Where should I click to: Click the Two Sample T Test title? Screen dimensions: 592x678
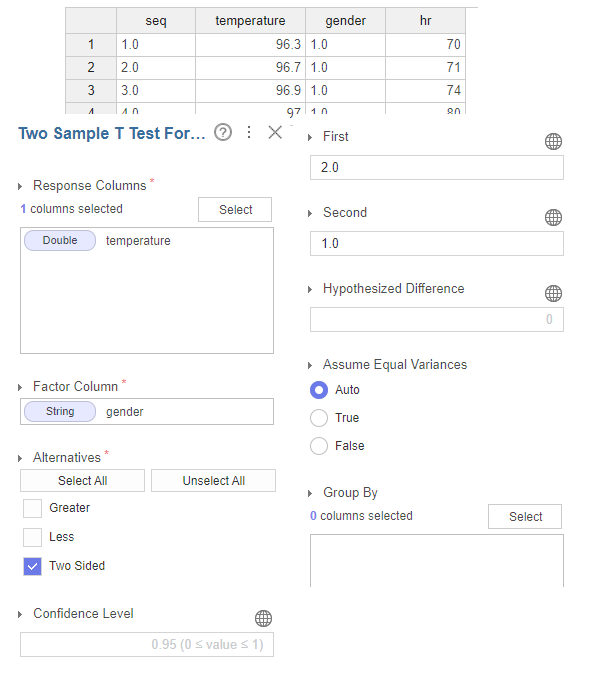click(x=112, y=133)
